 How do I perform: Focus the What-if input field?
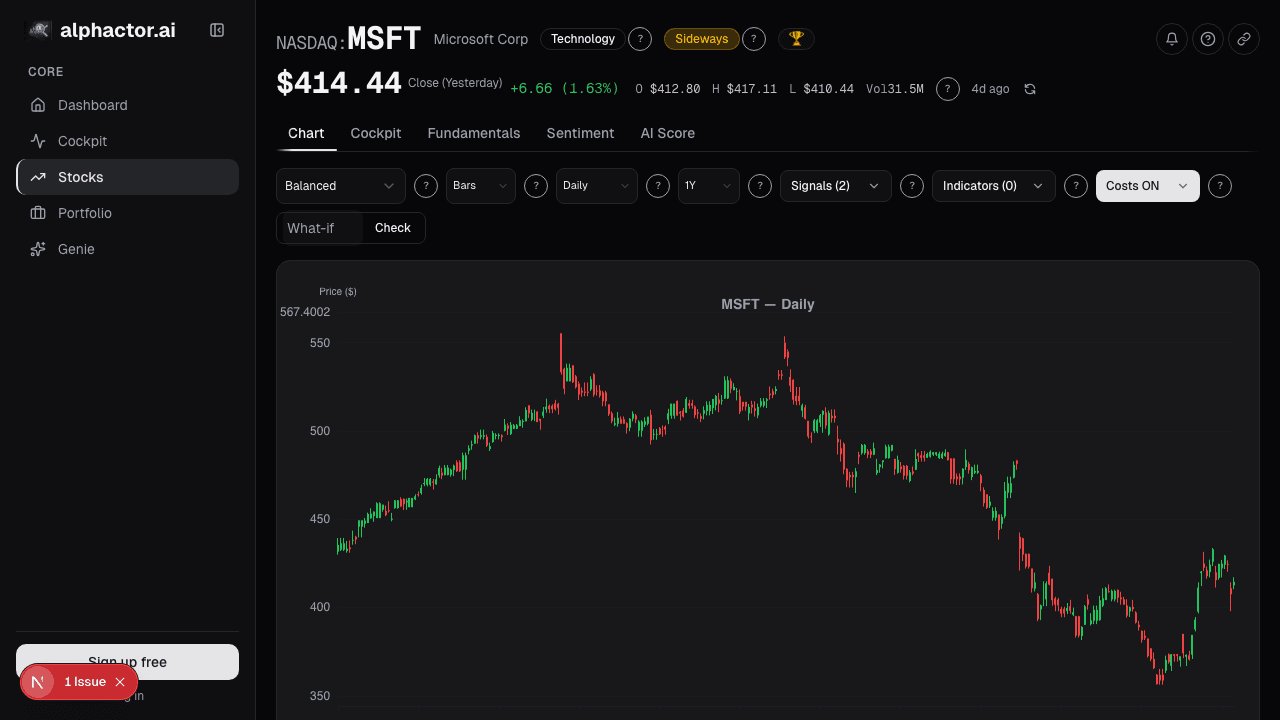pos(320,228)
